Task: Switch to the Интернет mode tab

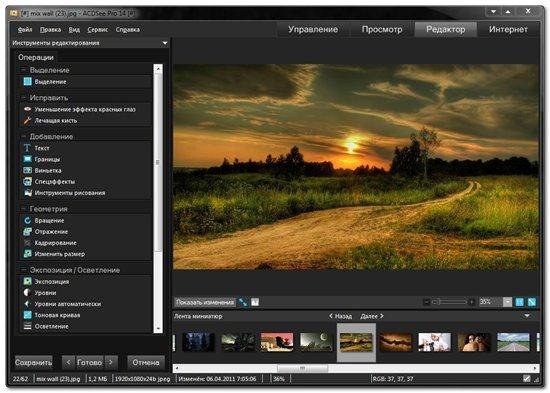Action: coord(508,29)
